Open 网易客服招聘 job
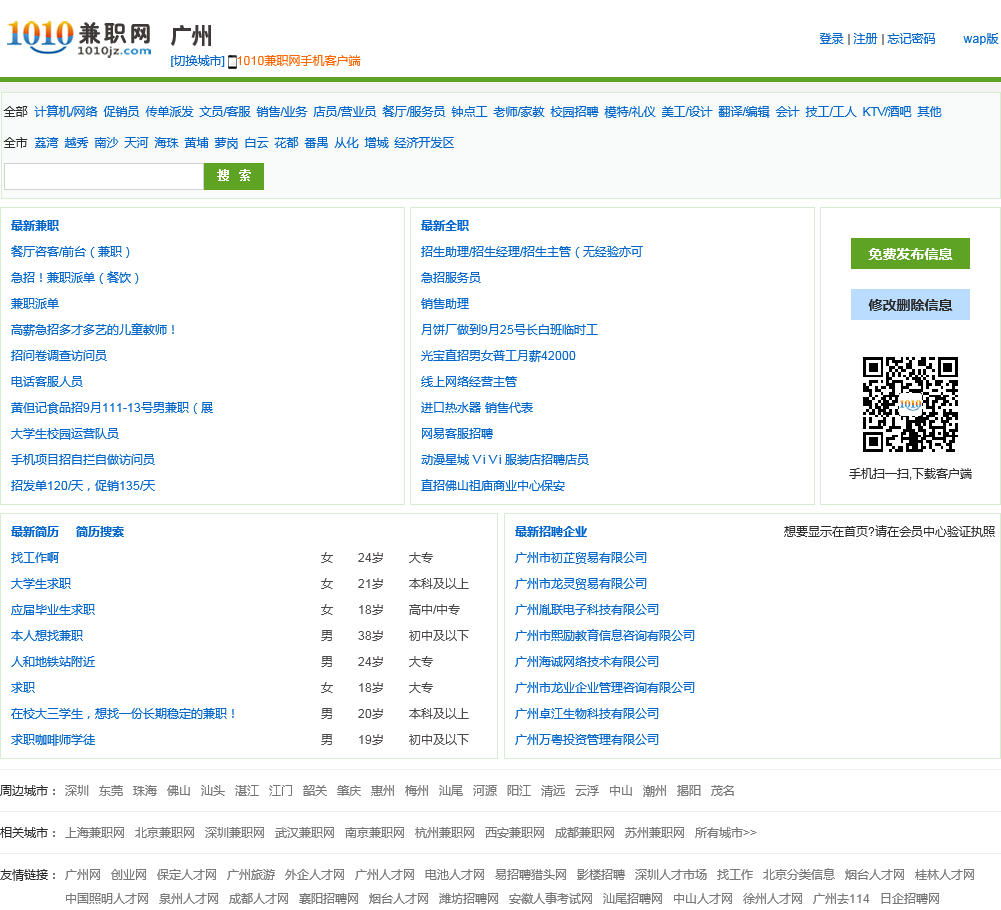Screen dimensions: 1001x910 [x=457, y=434]
